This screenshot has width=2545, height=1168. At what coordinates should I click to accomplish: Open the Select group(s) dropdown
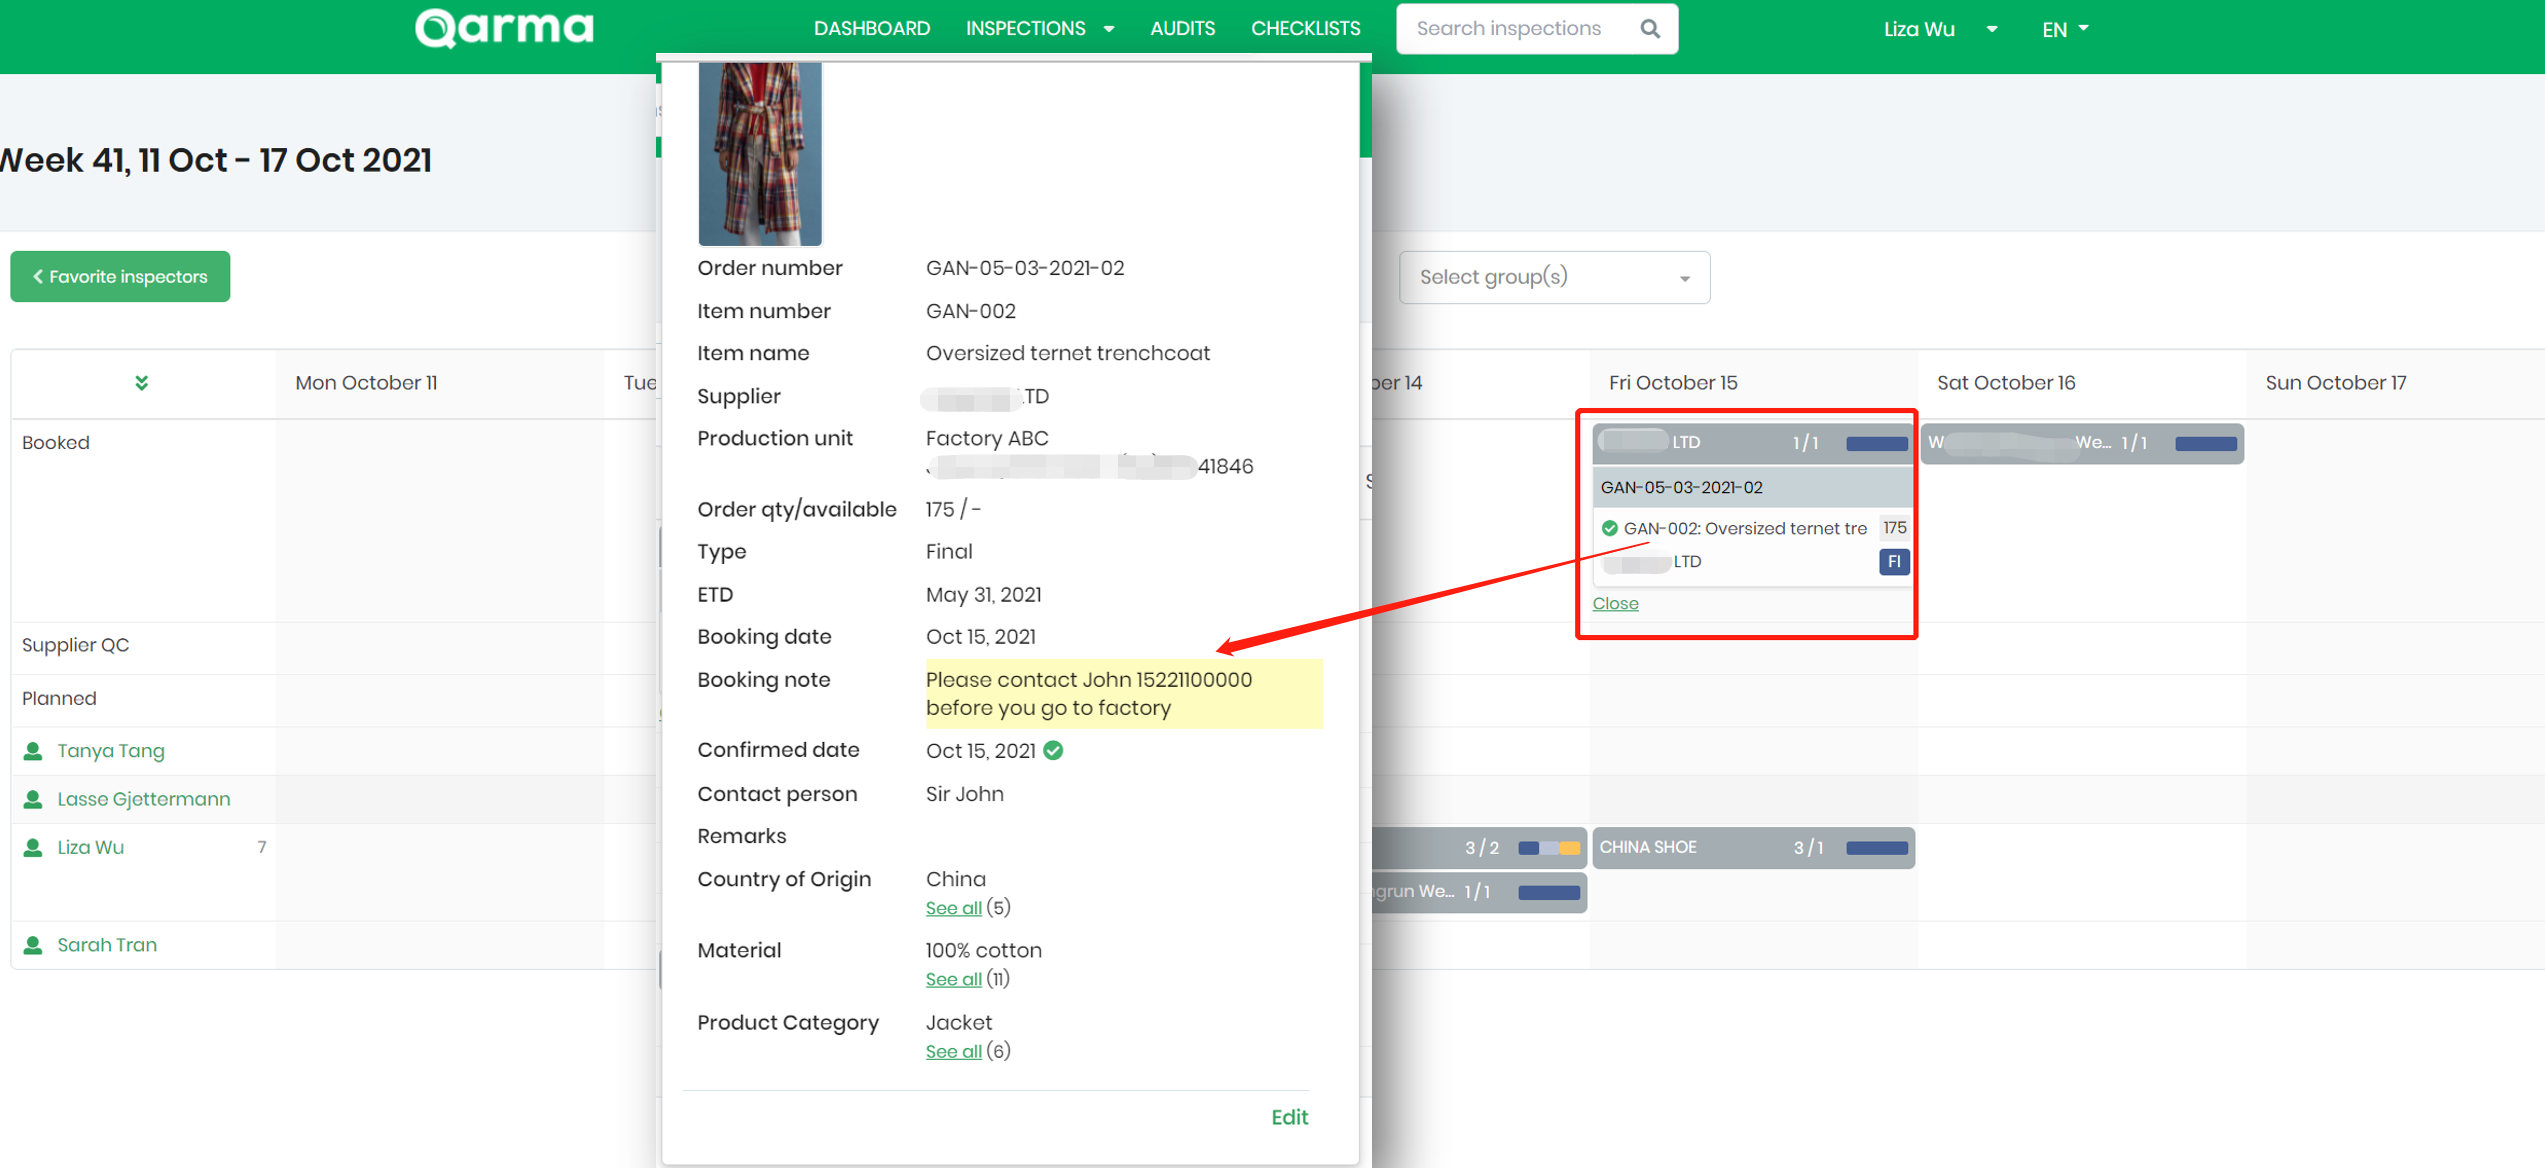coord(1553,277)
